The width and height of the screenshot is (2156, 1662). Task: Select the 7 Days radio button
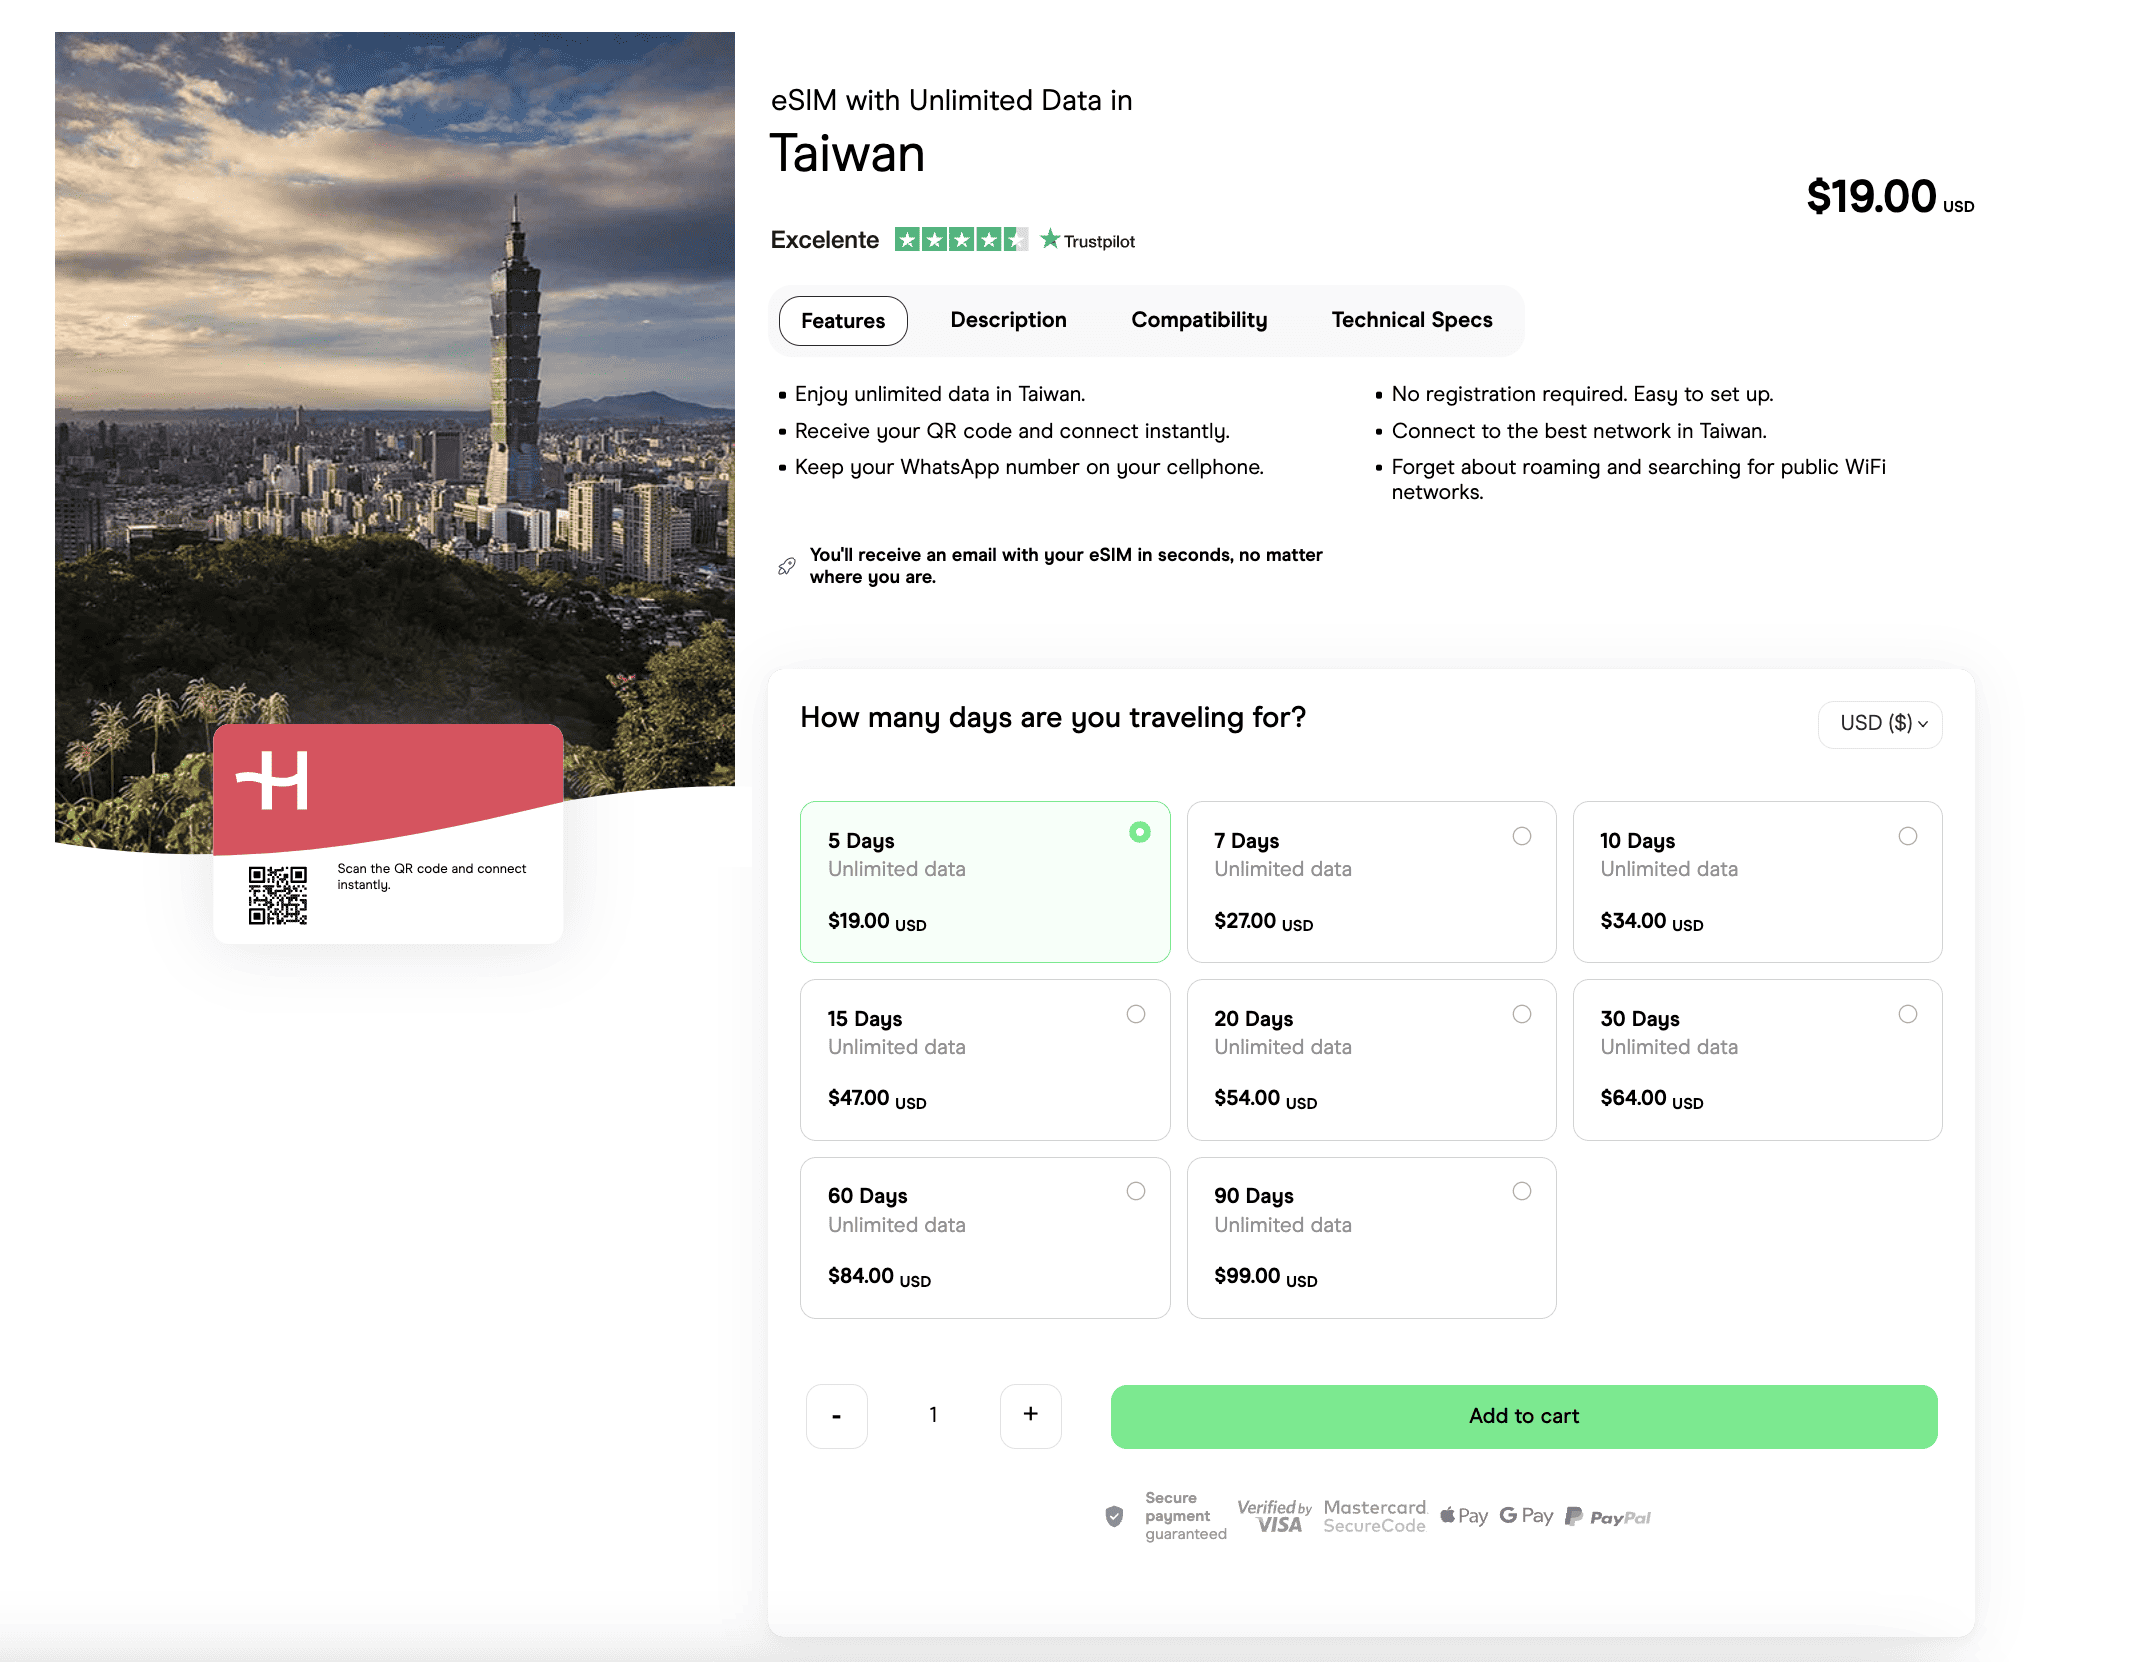coord(1521,836)
